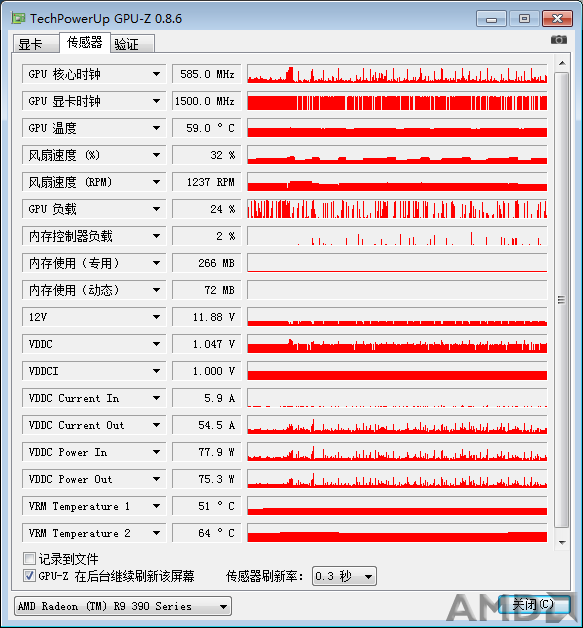Image resolution: width=583 pixels, height=628 pixels.
Task: Click the VRM Temperature 2 history graph
Action: [397, 533]
